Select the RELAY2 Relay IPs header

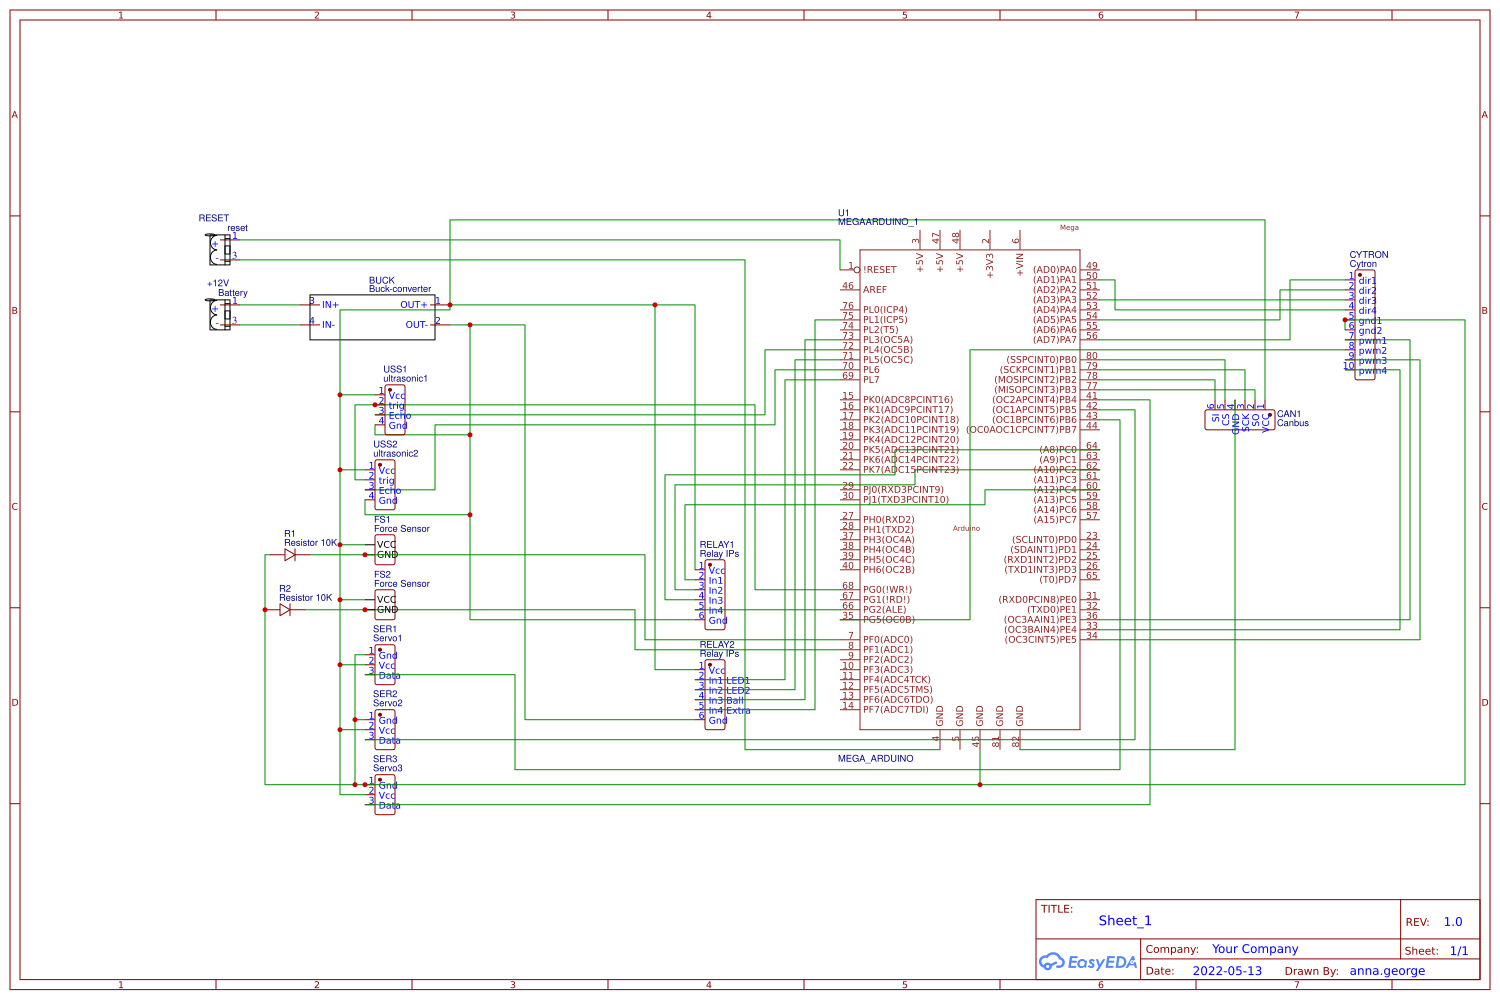coord(714,695)
